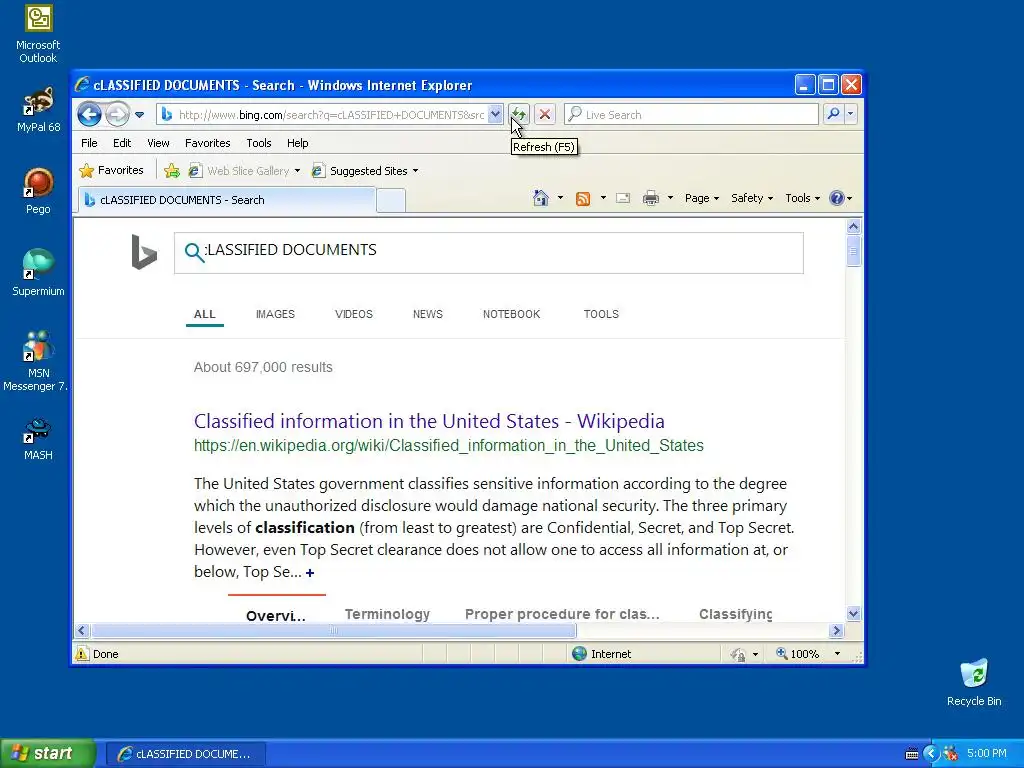Open the File menu

point(89,143)
